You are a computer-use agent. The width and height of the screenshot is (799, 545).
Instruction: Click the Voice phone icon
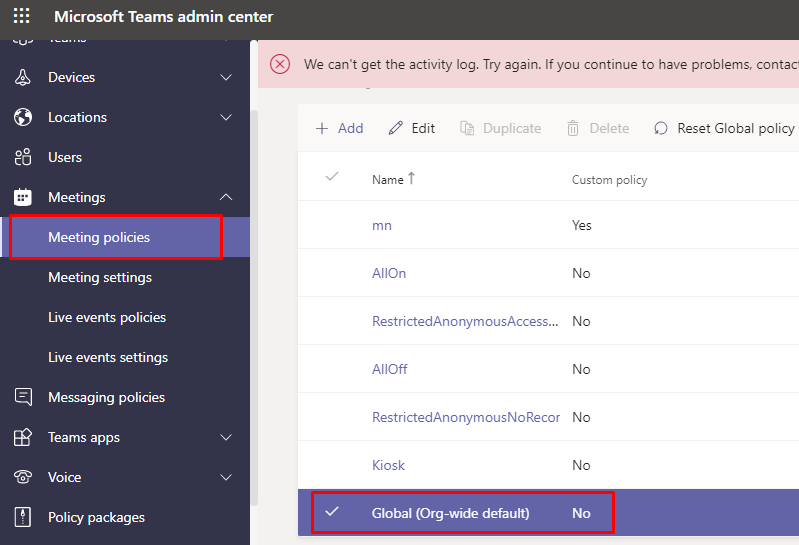click(x=23, y=477)
